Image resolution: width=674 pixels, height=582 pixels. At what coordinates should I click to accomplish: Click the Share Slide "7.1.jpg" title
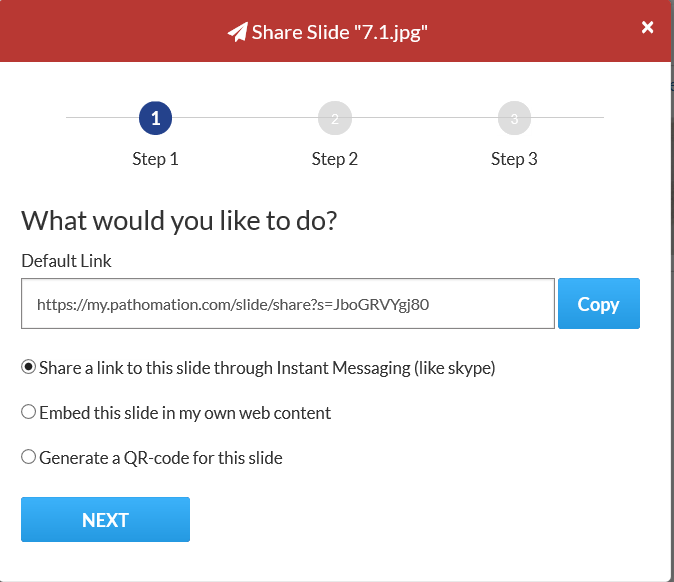click(340, 32)
